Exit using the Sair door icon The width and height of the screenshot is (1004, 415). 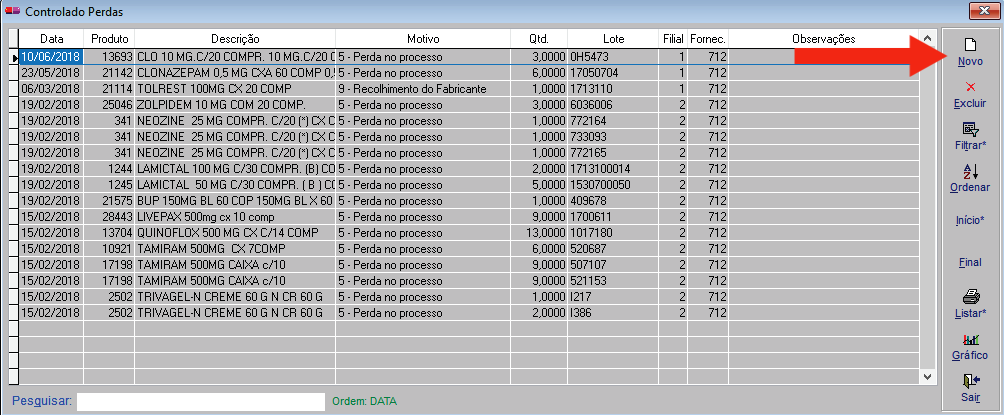coord(969,381)
